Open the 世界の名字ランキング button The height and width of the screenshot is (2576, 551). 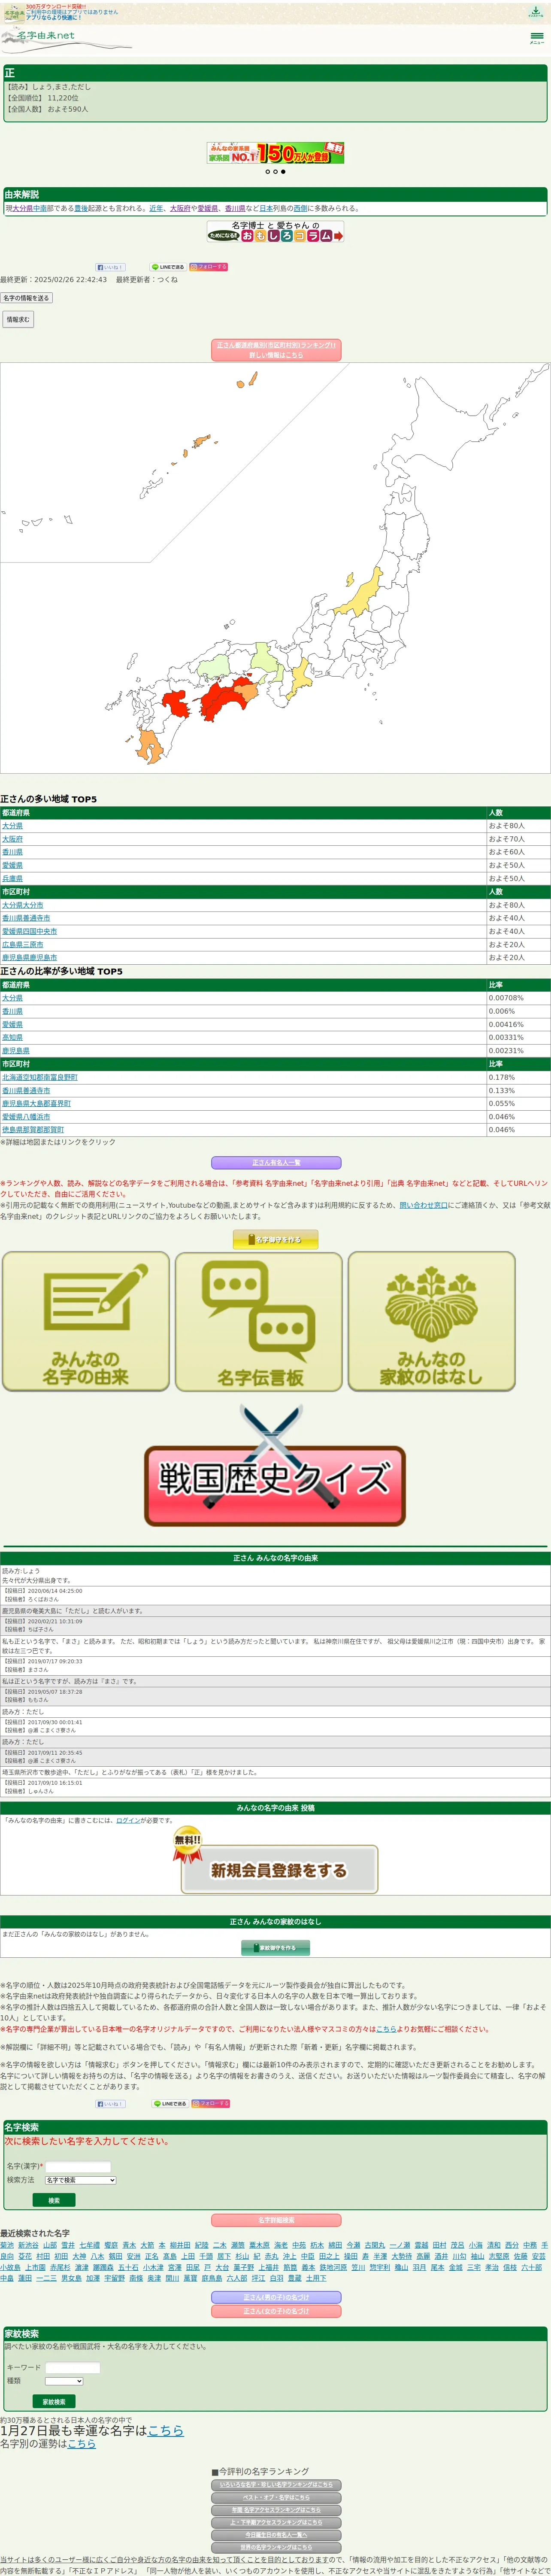tap(276, 2547)
